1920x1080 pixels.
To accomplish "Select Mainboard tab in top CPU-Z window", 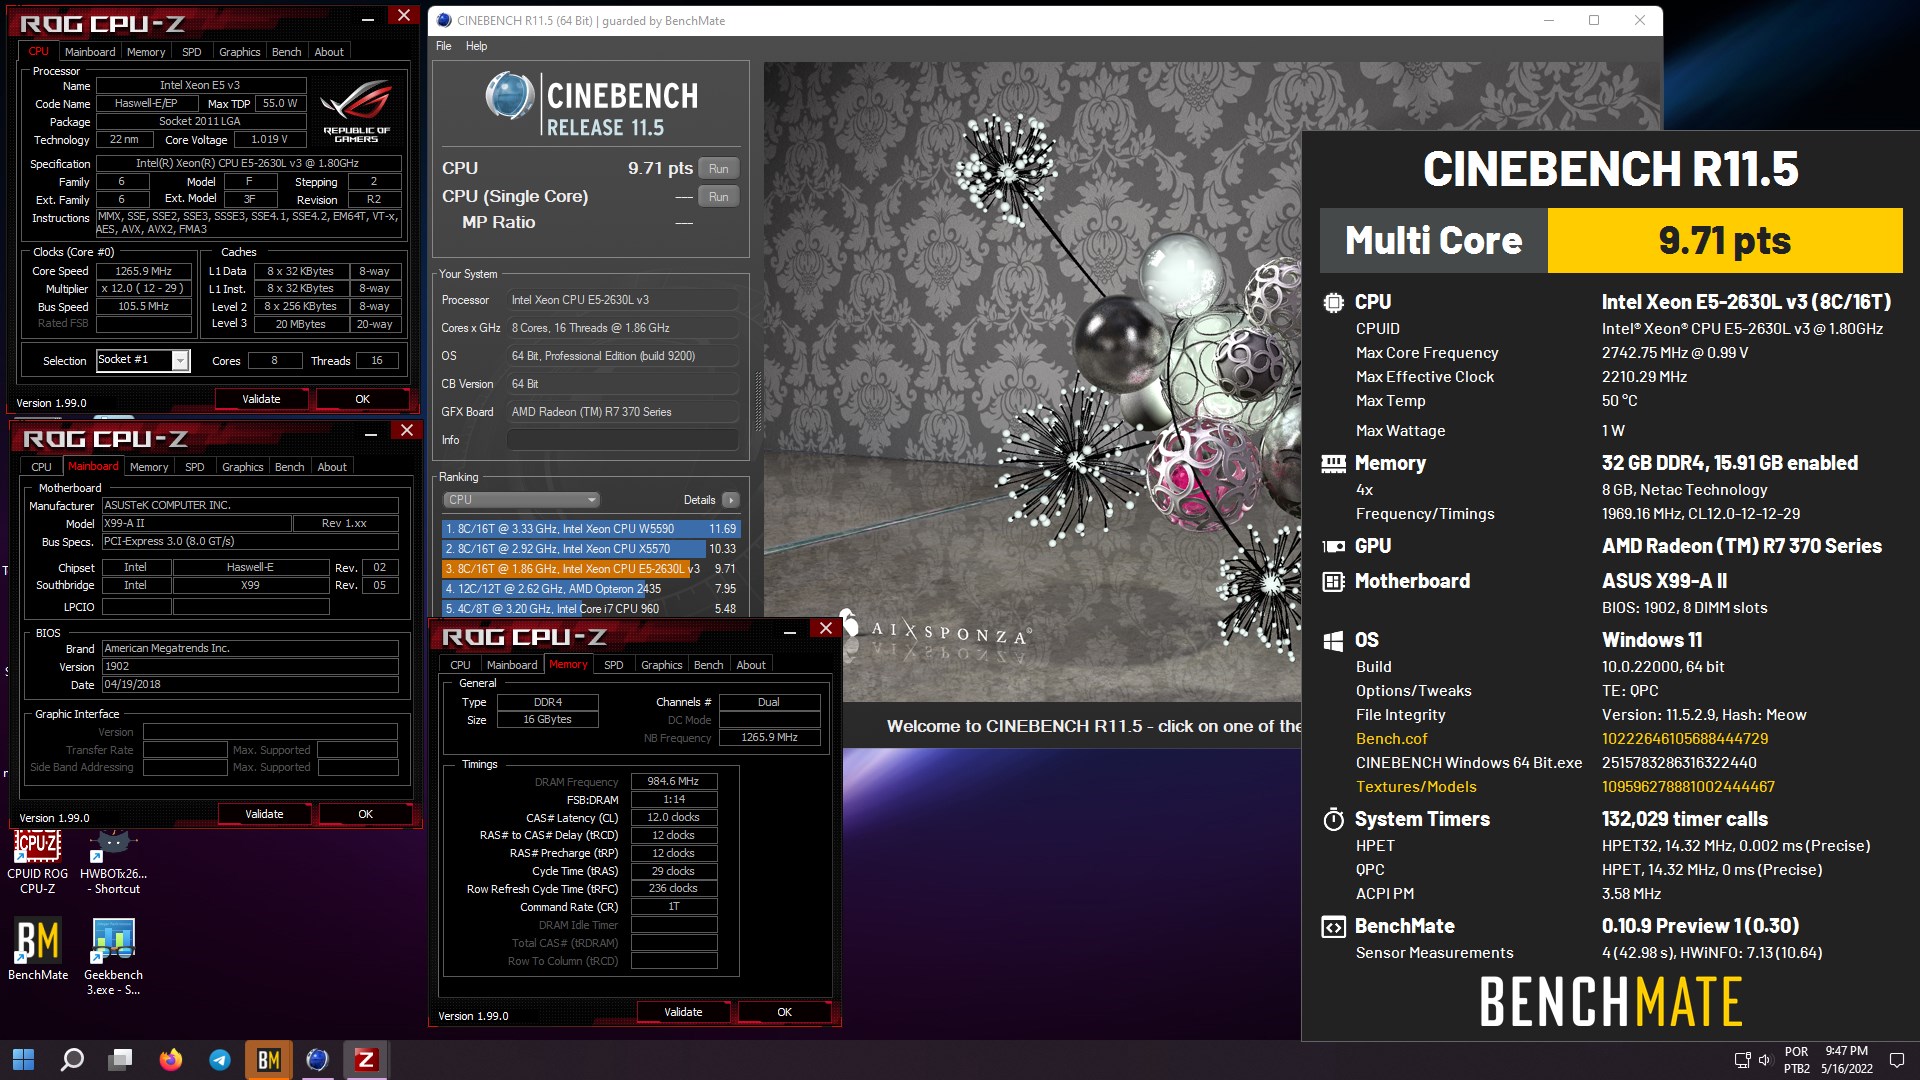I will coord(90,51).
